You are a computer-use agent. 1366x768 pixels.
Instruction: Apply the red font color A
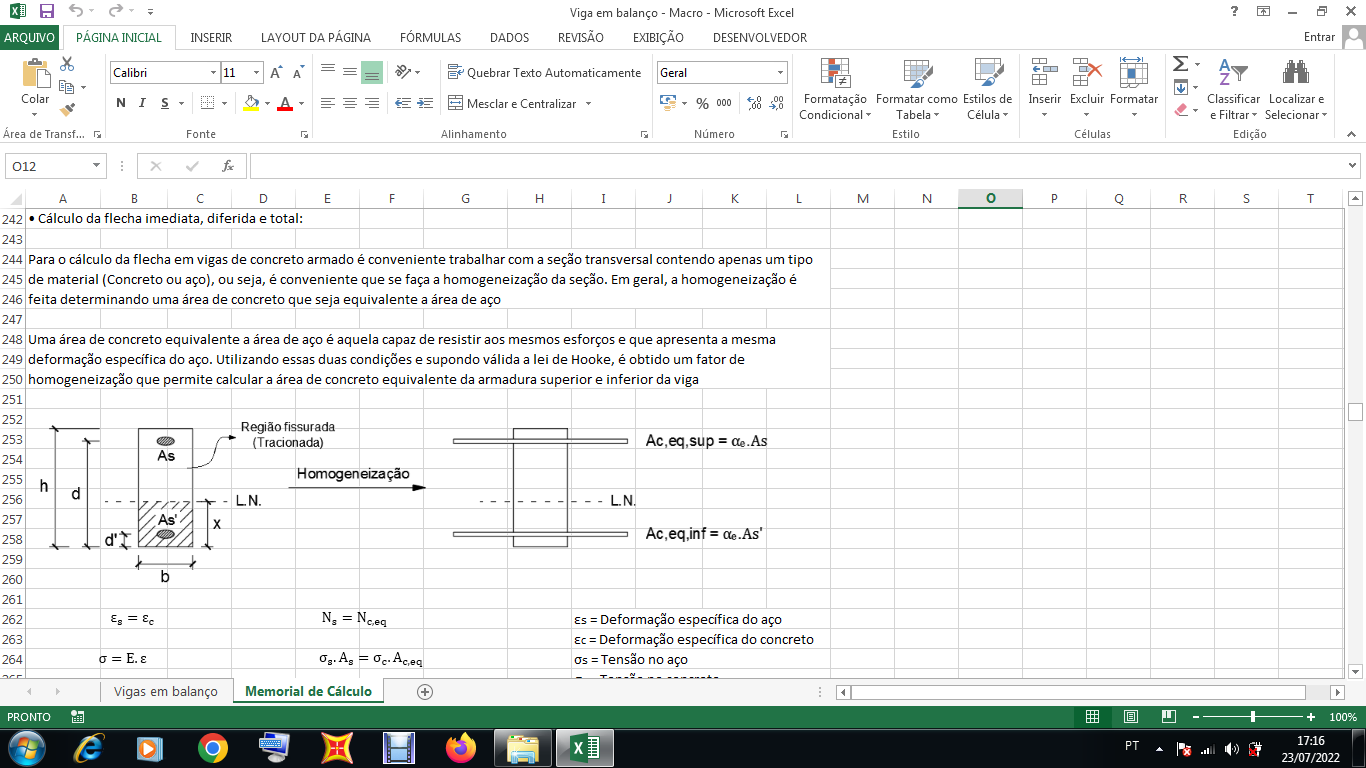[285, 103]
